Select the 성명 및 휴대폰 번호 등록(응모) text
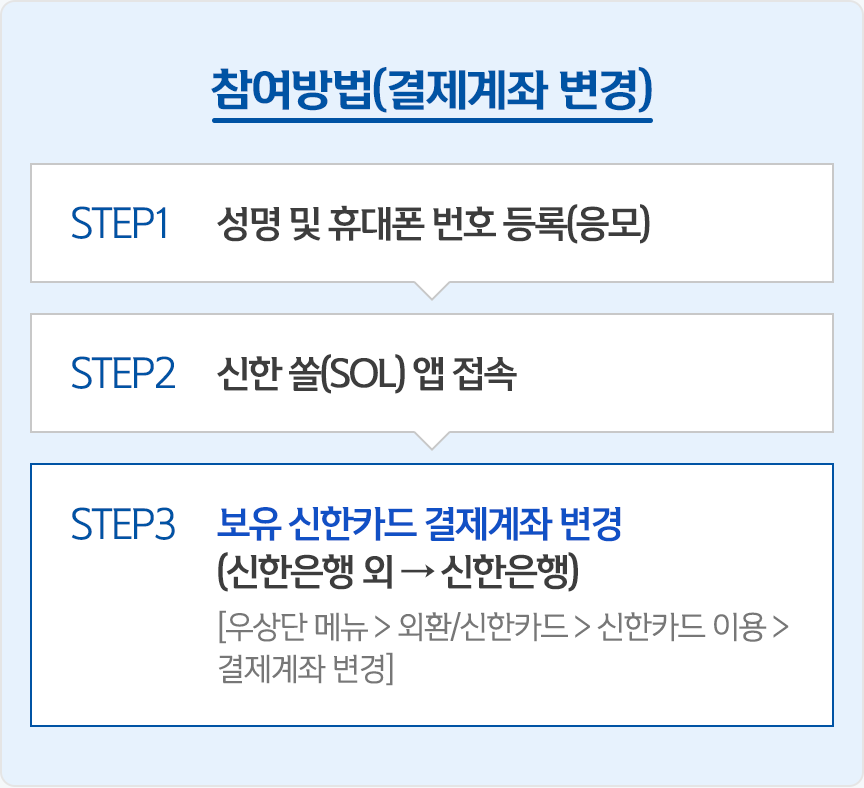 [434, 224]
